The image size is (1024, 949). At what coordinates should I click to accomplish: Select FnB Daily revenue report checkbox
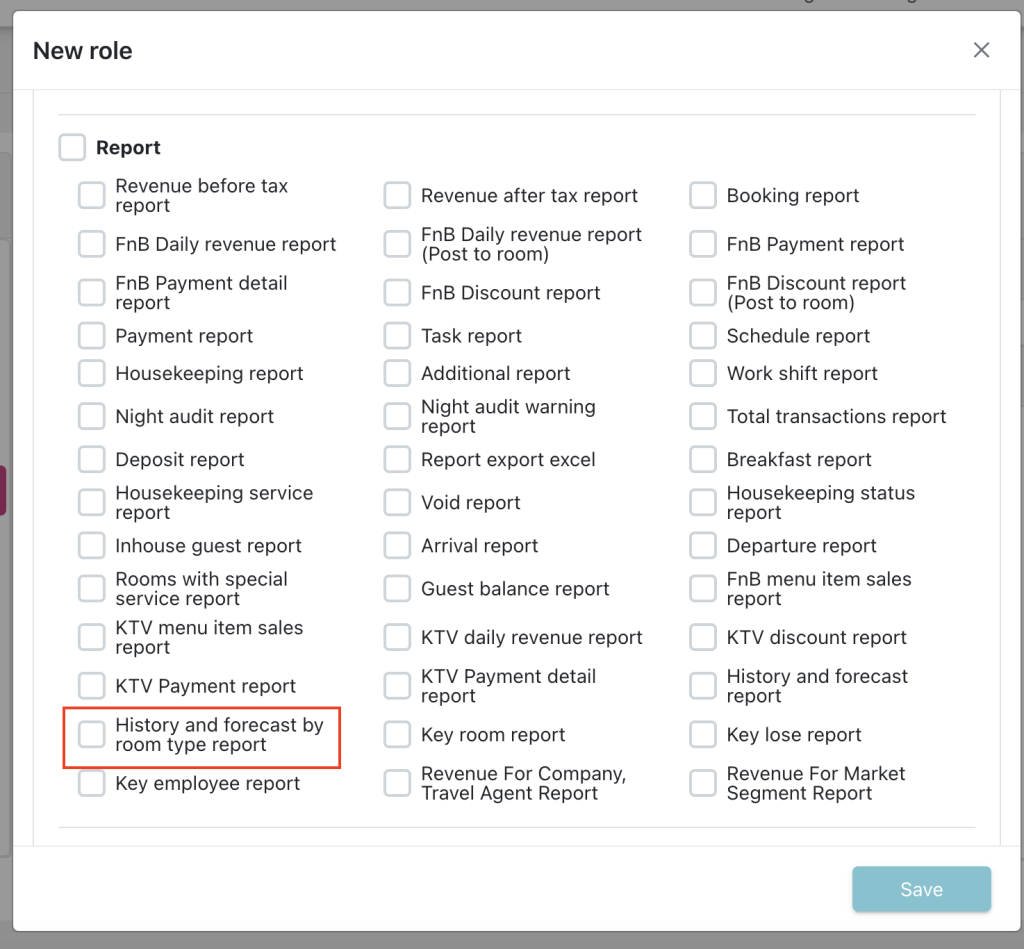pos(92,244)
